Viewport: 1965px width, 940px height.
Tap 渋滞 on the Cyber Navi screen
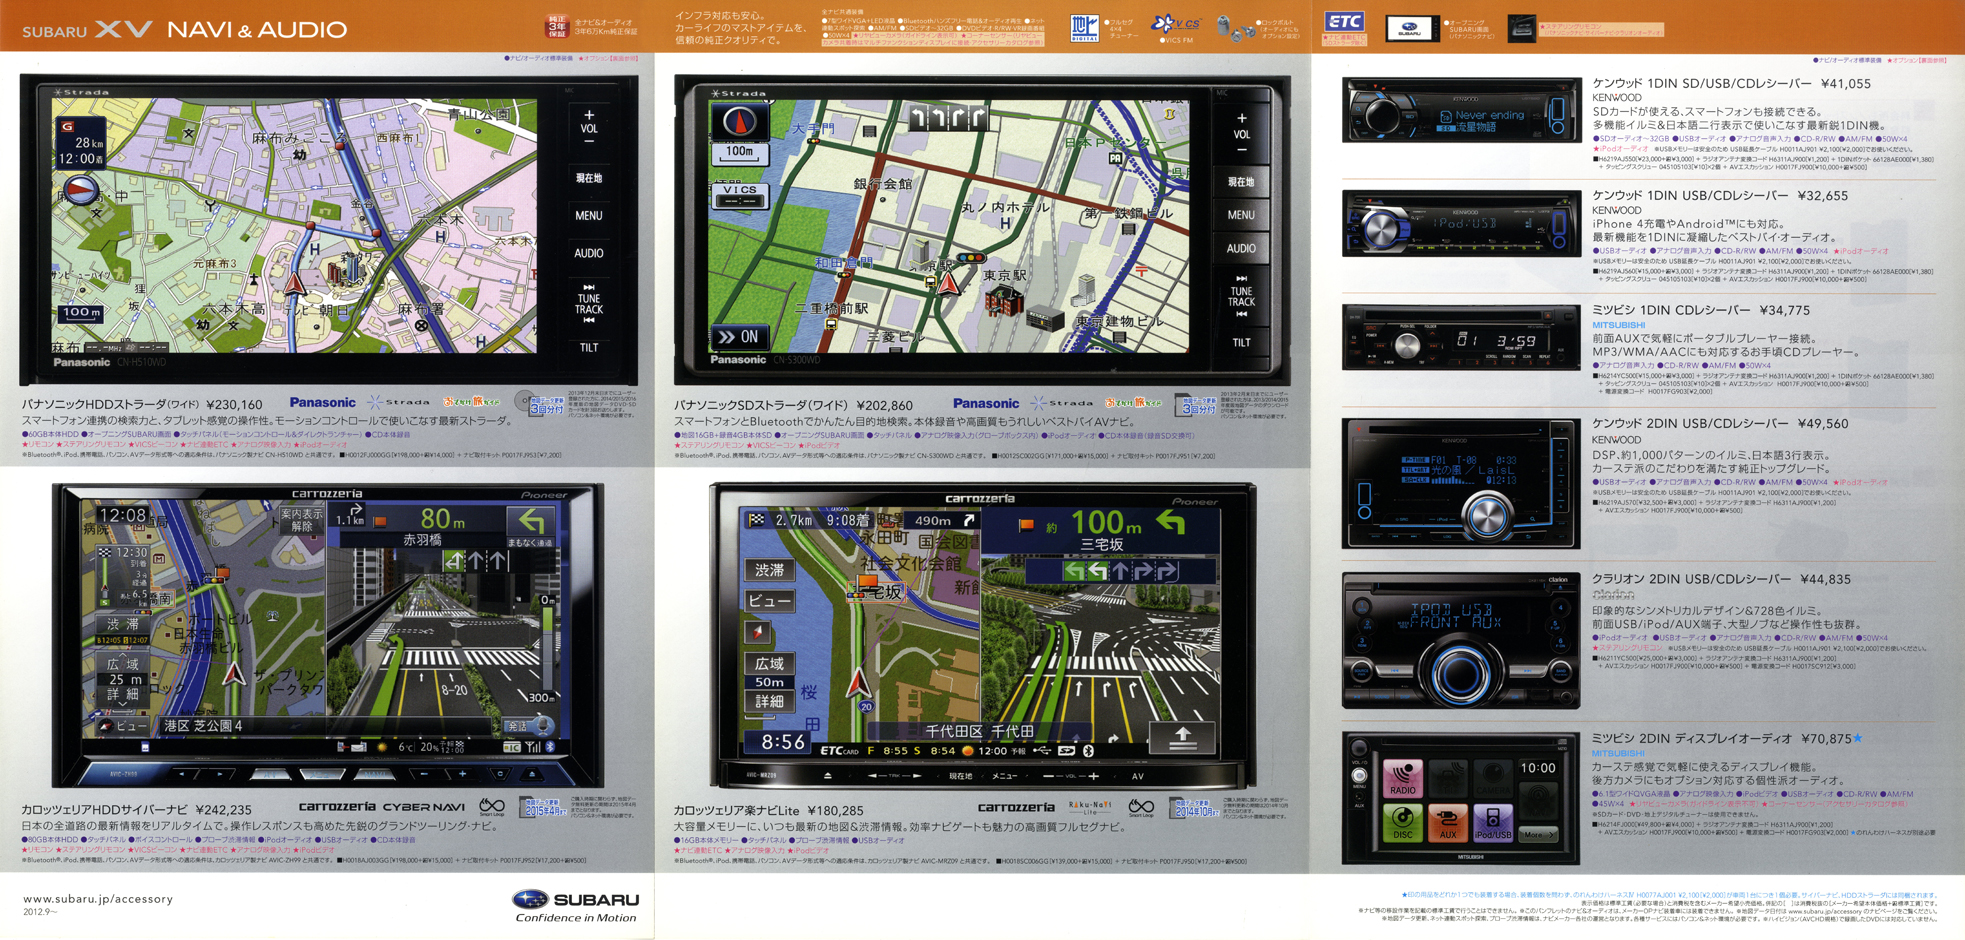tap(122, 623)
